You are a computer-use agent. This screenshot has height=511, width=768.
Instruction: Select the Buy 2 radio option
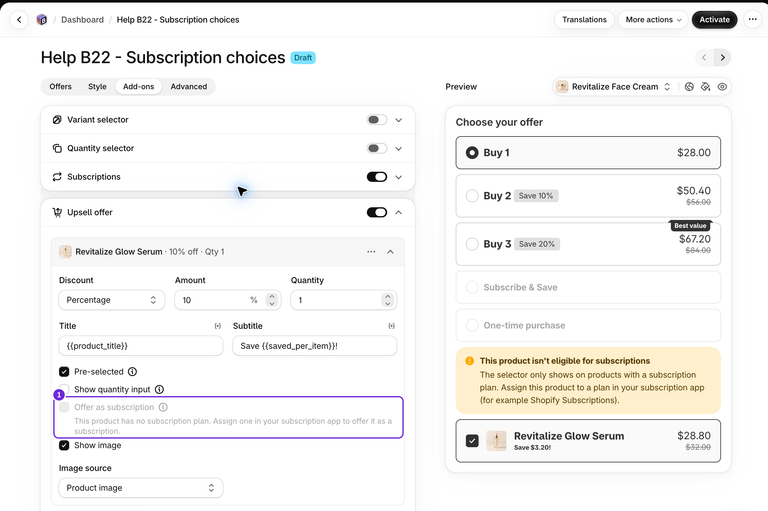(472, 195)
